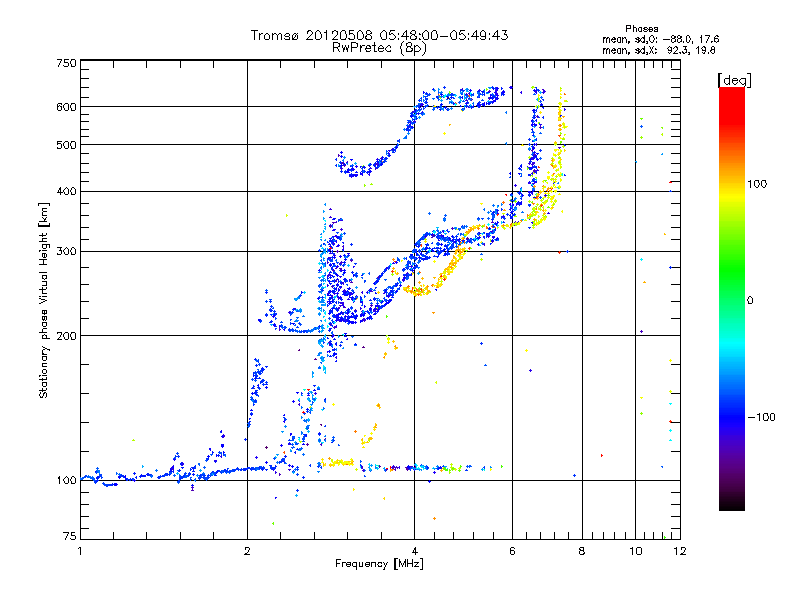Click the 'Stationary phase Virtual Height [km]' label
This screenshot has width=800, height=600.
point(44,300)
